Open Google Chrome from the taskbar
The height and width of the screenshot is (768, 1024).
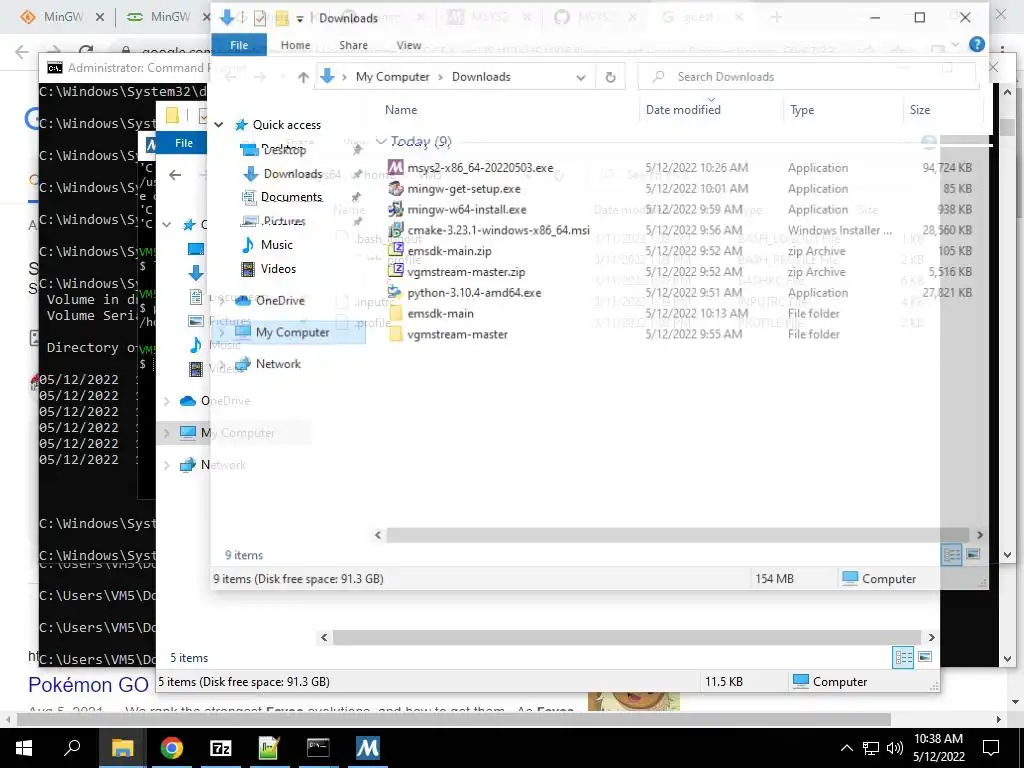tap(171, 748)
